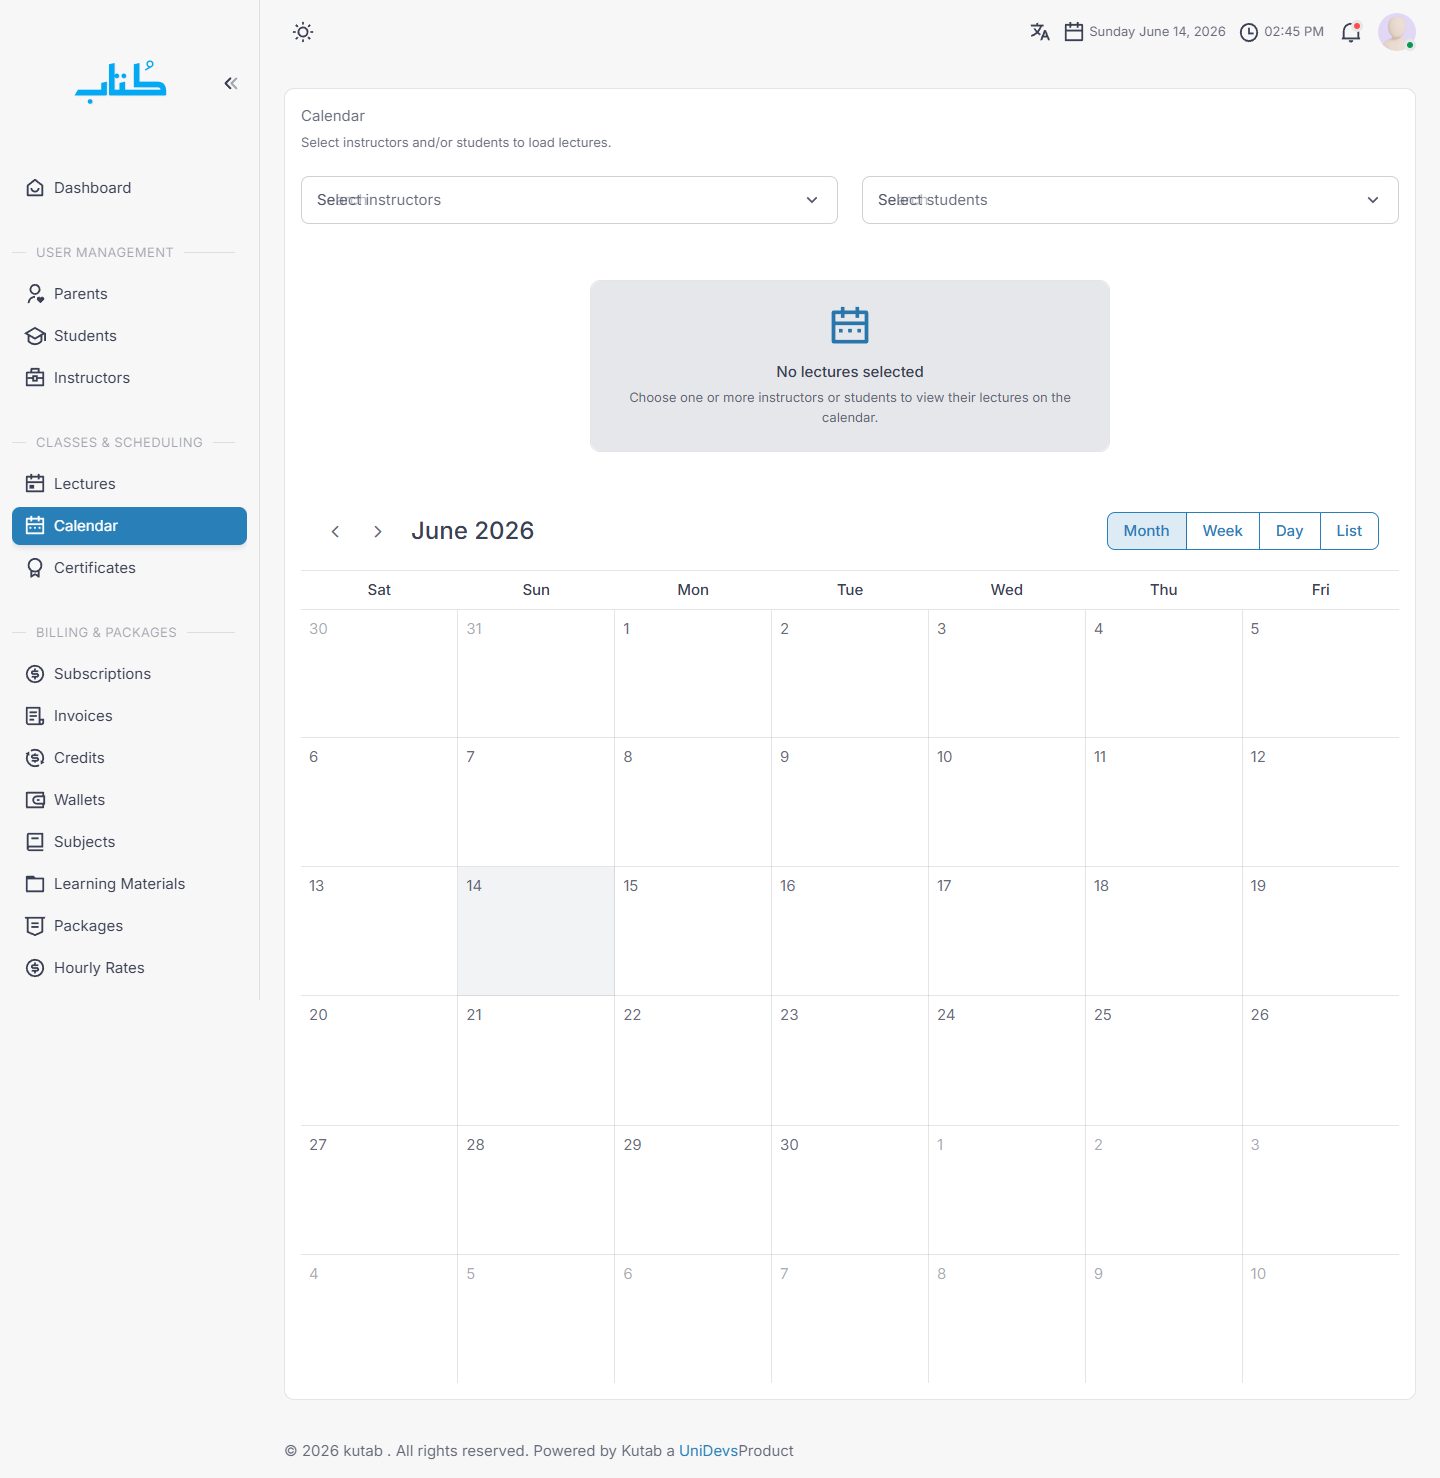The height and width of the screenshot is (1478, 1440).
Task: Open the Lectures page
Action: (129, 484)
